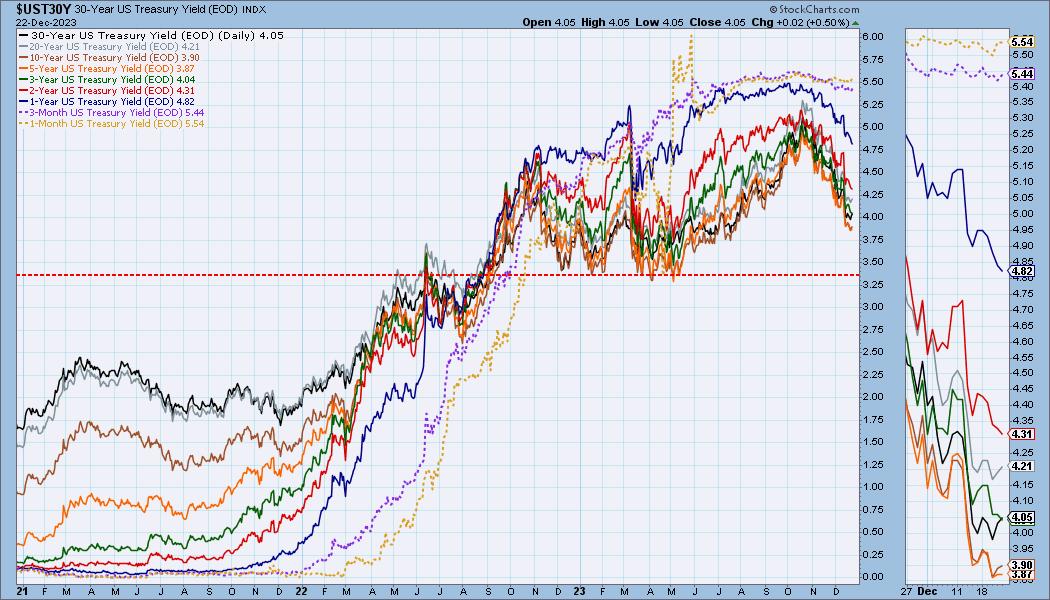Click the Chg +0.02 (+0.50%) value
Viewport: 1050px width, 600px height.
point(800,22)
